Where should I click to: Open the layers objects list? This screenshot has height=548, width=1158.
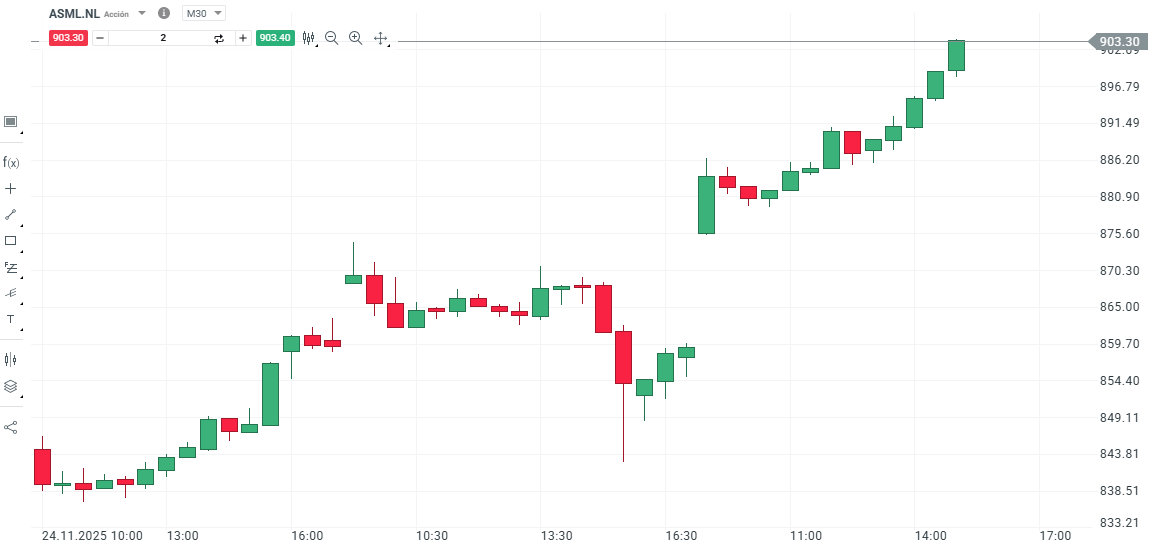pyautogui.click(x=11, y=386)
